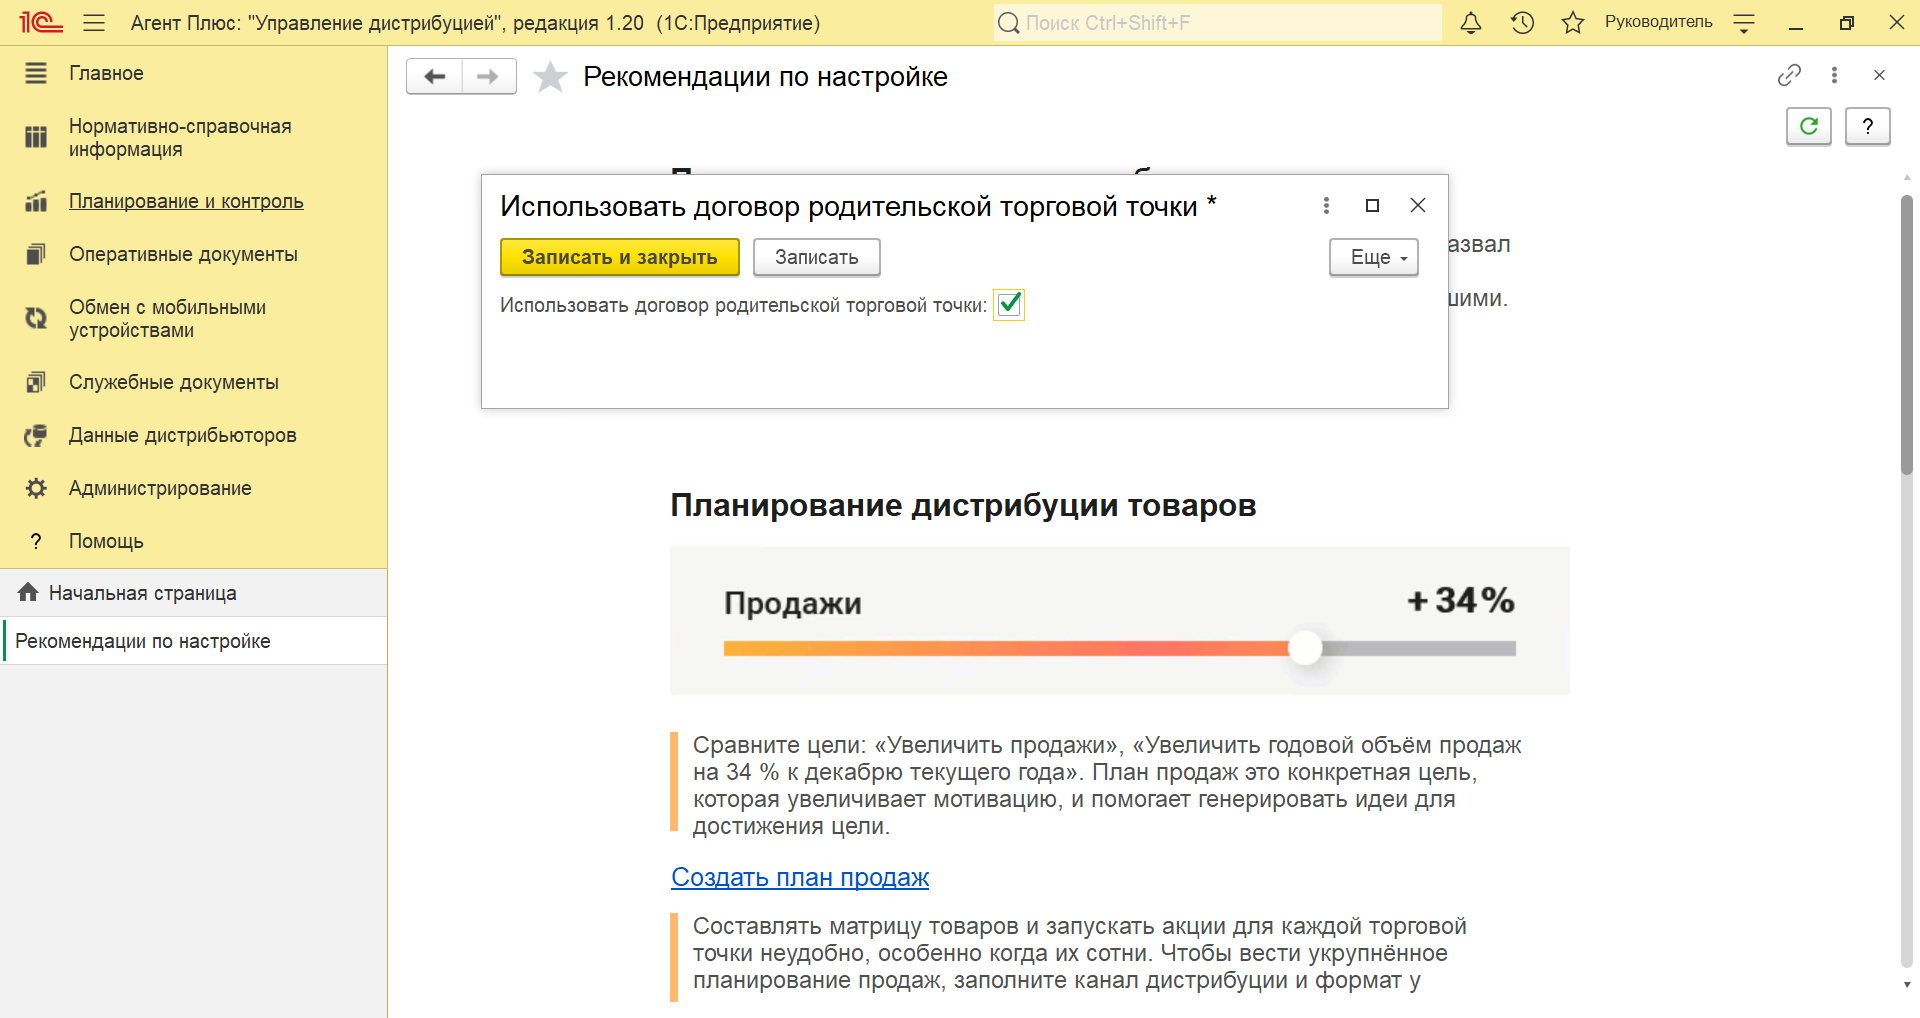Open help with question mark button

tap(1867, 126)
